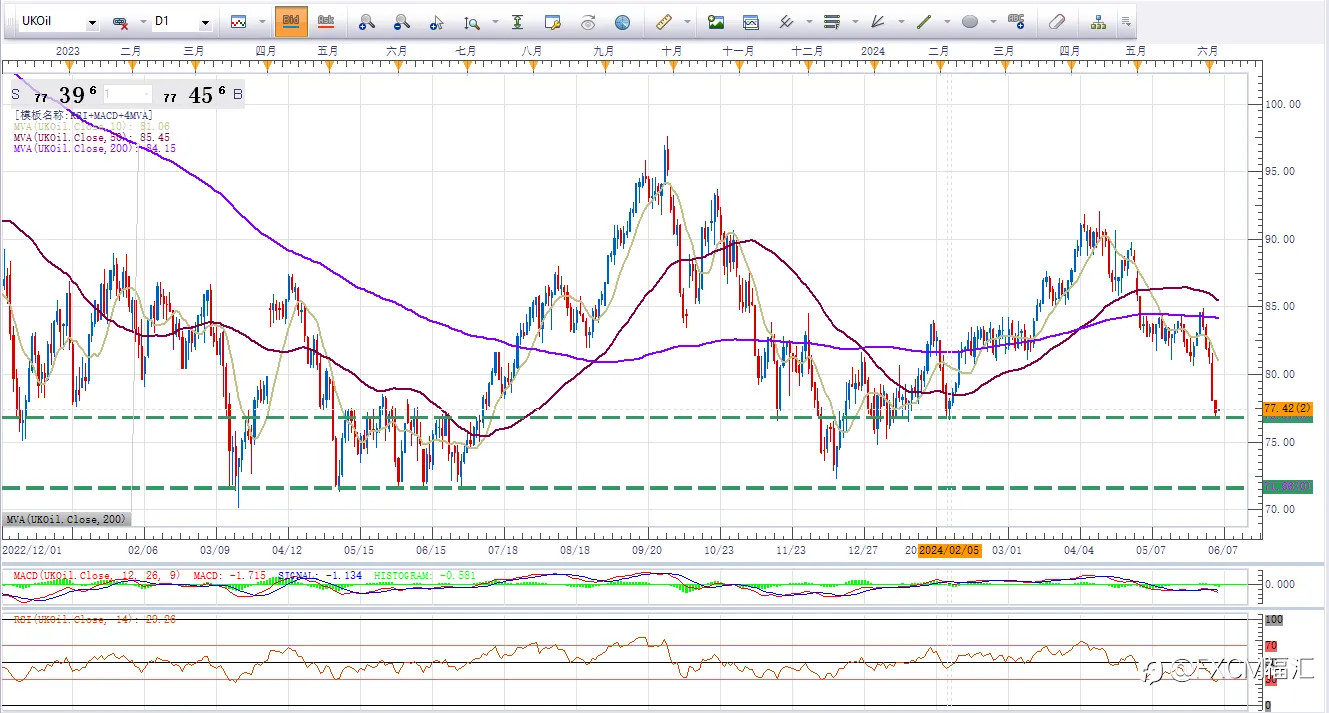Select the eraser tool
This screenshot has height=713, width=1329.
pos(1057,21)
